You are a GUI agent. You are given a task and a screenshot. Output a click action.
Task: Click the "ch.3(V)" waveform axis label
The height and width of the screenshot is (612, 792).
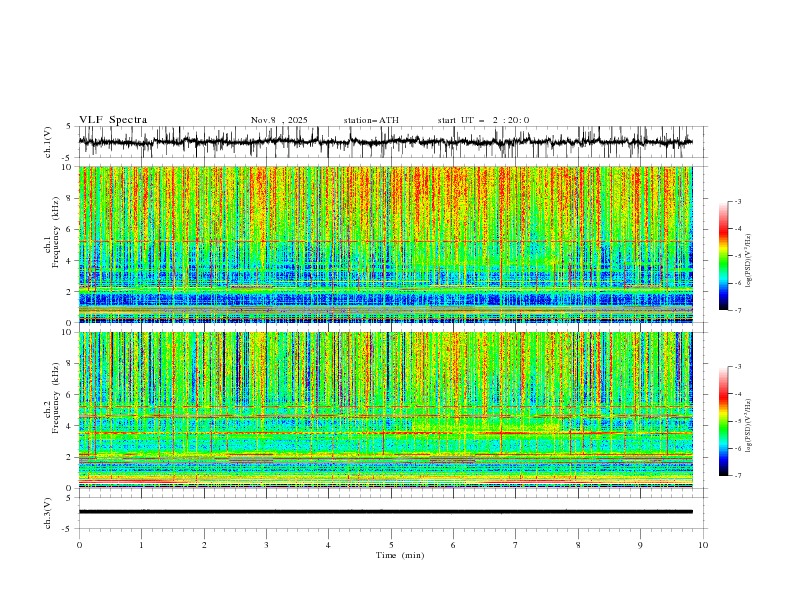pos(48,513)
